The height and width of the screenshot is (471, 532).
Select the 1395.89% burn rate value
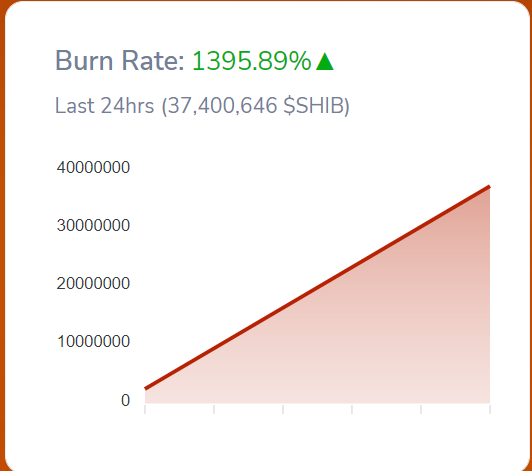pyautogui.click(x=251, y=61)
